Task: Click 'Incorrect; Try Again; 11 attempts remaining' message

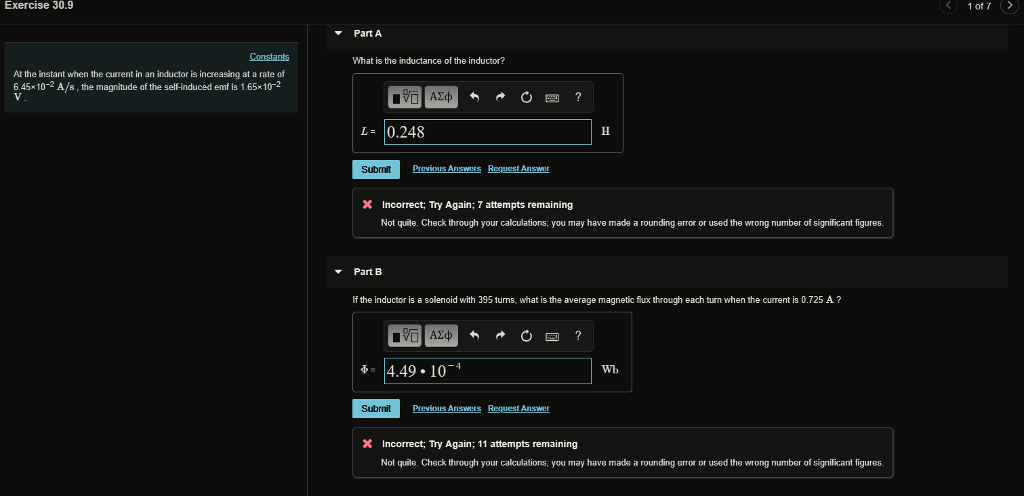Action: pyautogui.click(x=479, y=444)
